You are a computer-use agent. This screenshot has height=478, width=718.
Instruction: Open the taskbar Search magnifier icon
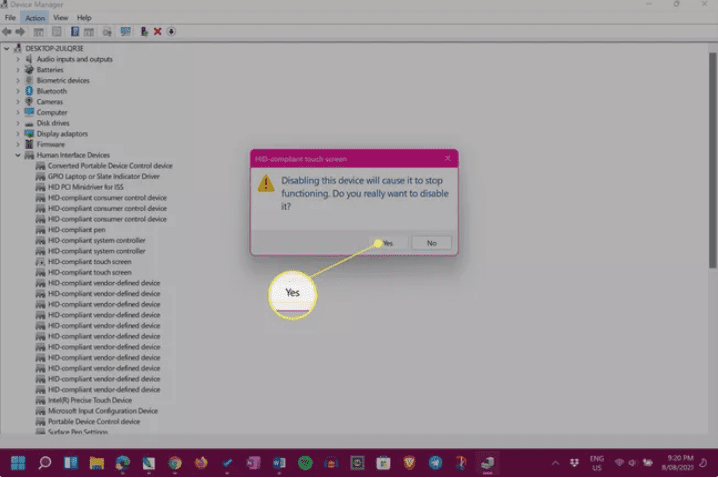(45, 462)
